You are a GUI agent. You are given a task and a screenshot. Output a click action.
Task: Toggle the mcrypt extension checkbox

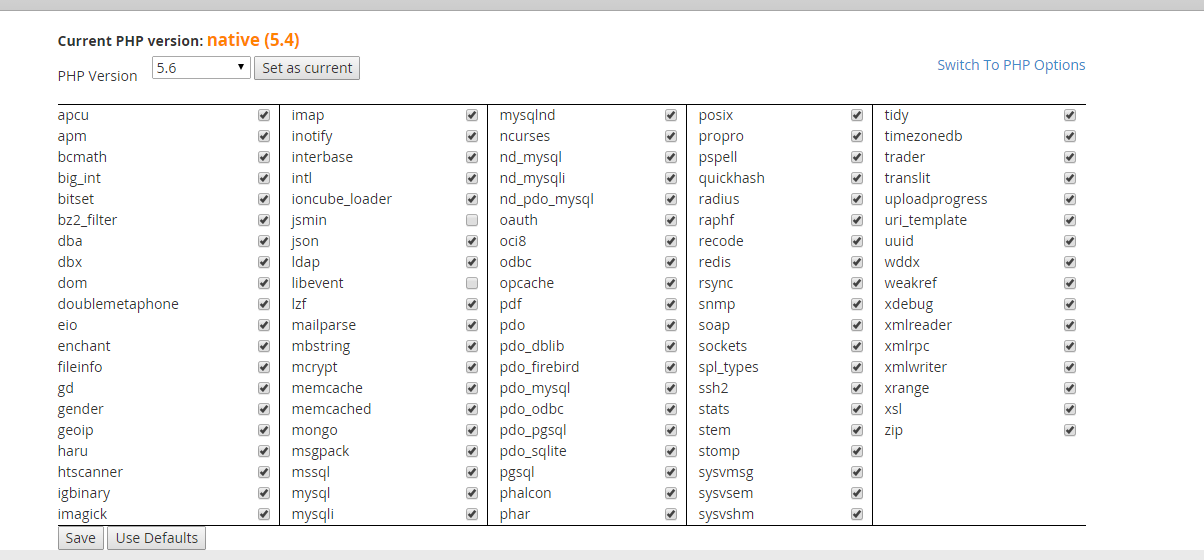coord(472,367)
